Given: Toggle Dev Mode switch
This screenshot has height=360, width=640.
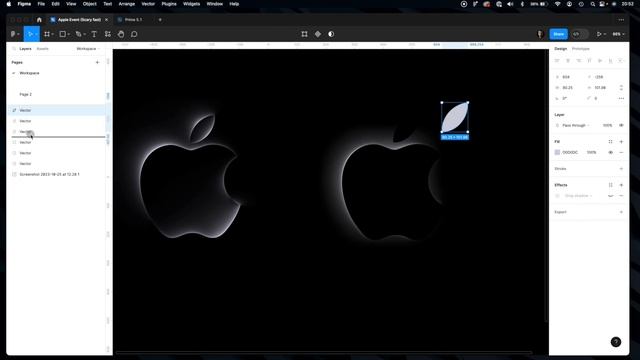Looking at the screenshot, I should 579,34.
